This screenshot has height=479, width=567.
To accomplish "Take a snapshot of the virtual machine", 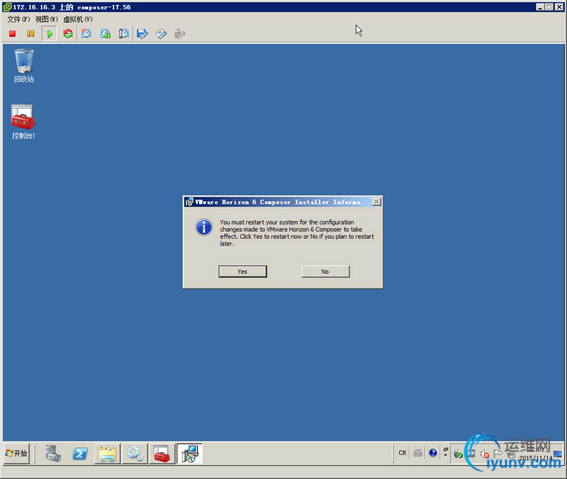I will point(86,34).
